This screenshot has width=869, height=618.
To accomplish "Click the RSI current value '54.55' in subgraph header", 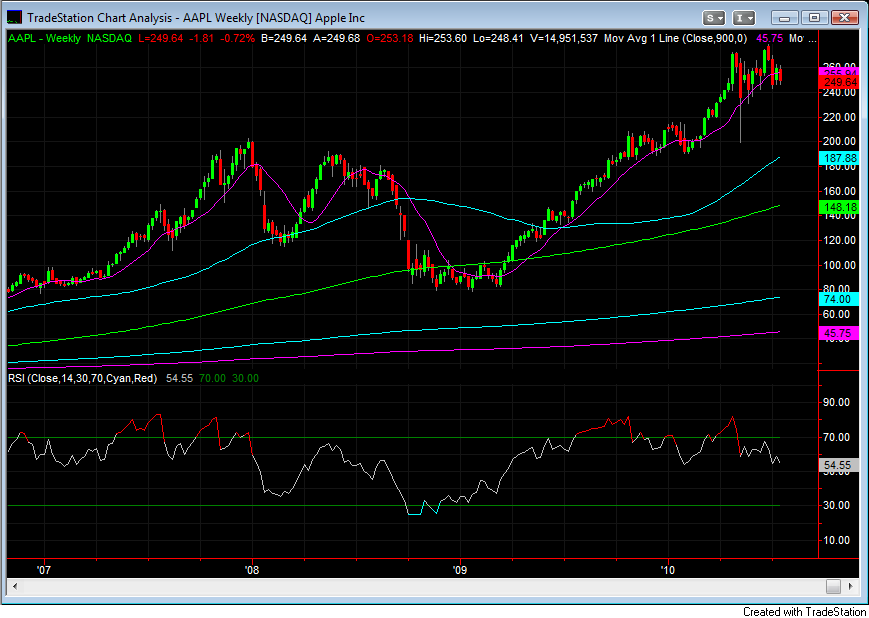I will pos(179,378).
